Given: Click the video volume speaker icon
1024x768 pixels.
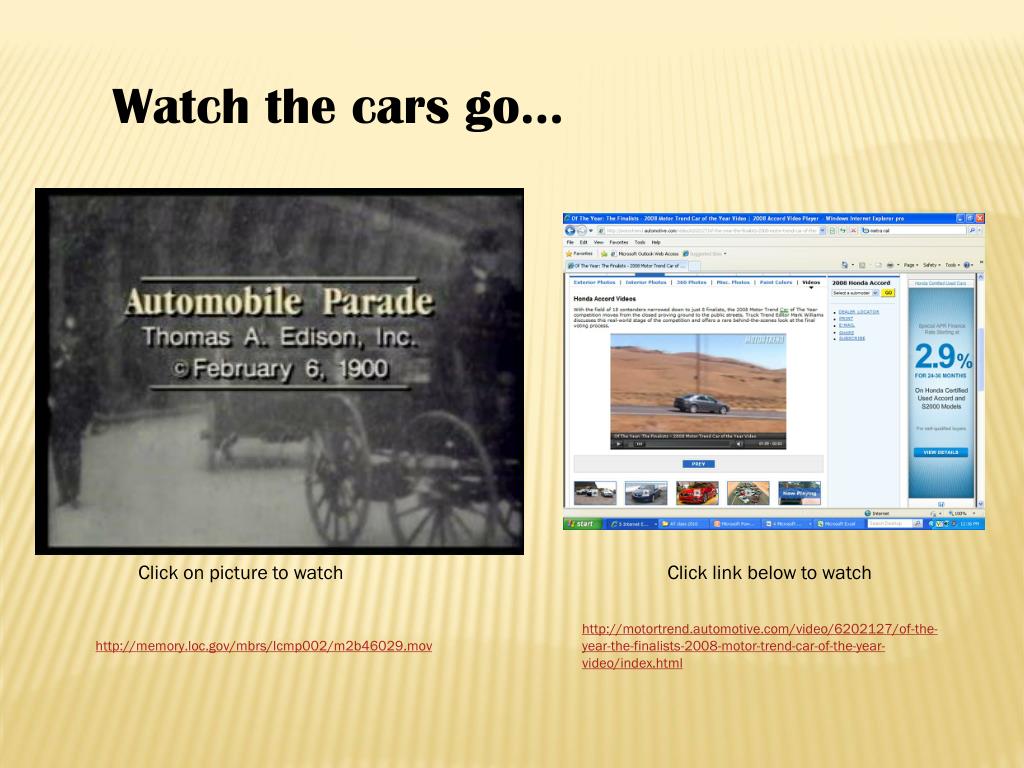Looking at the screenshot, I should tap(739, 444).
